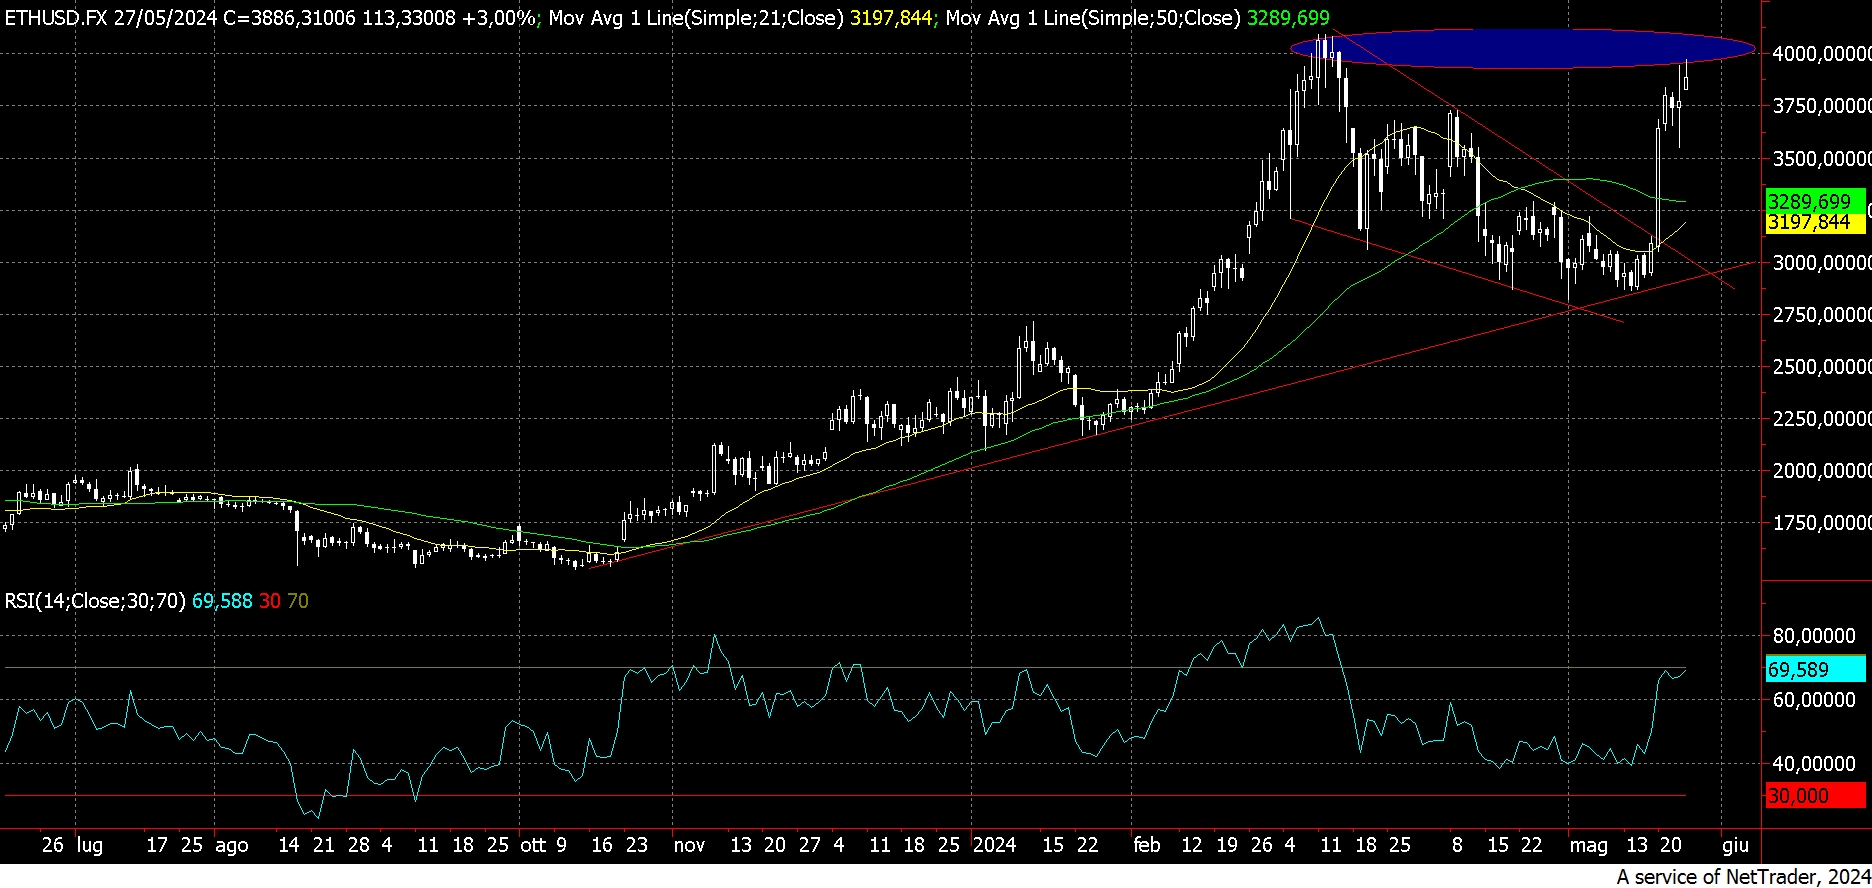Click the 'ago' month label on time axis
The width and height of the screenshot is (1872, 888).
232,846
